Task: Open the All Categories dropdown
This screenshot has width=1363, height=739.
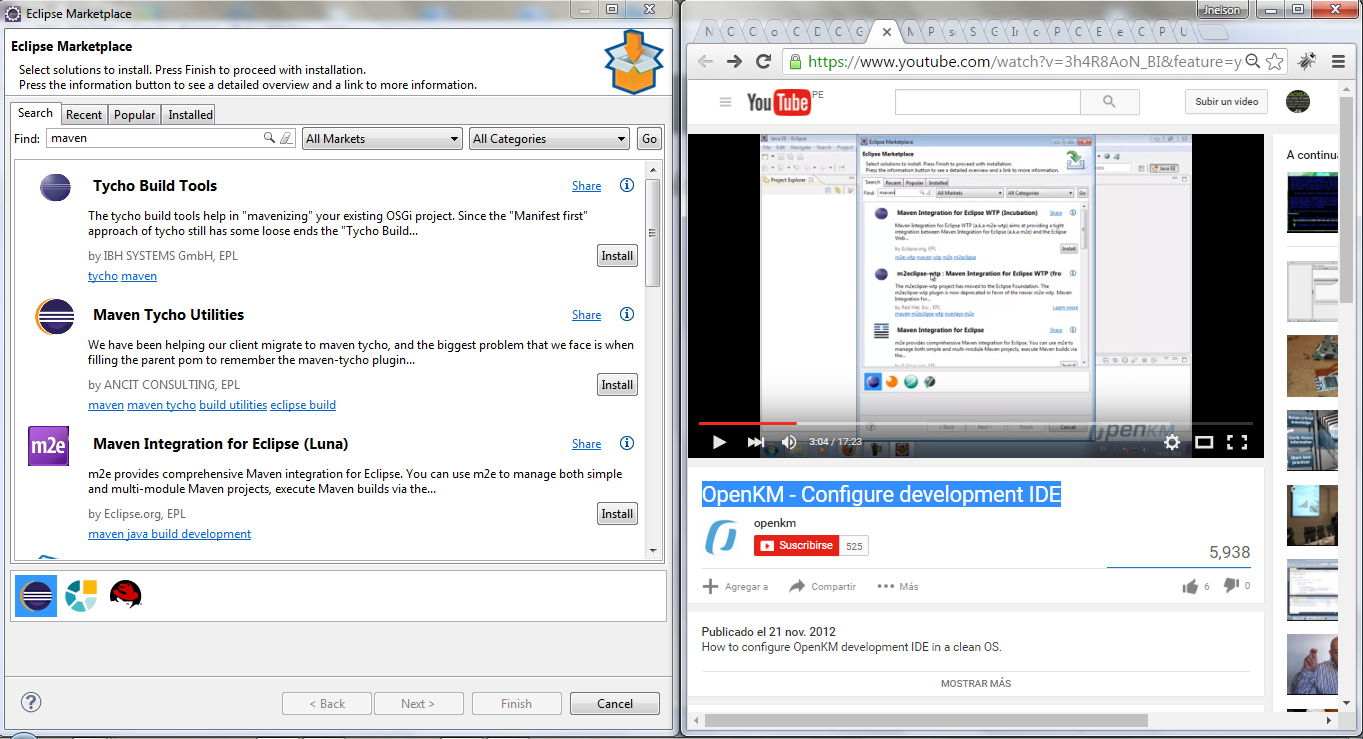Action: pos(549,139)
